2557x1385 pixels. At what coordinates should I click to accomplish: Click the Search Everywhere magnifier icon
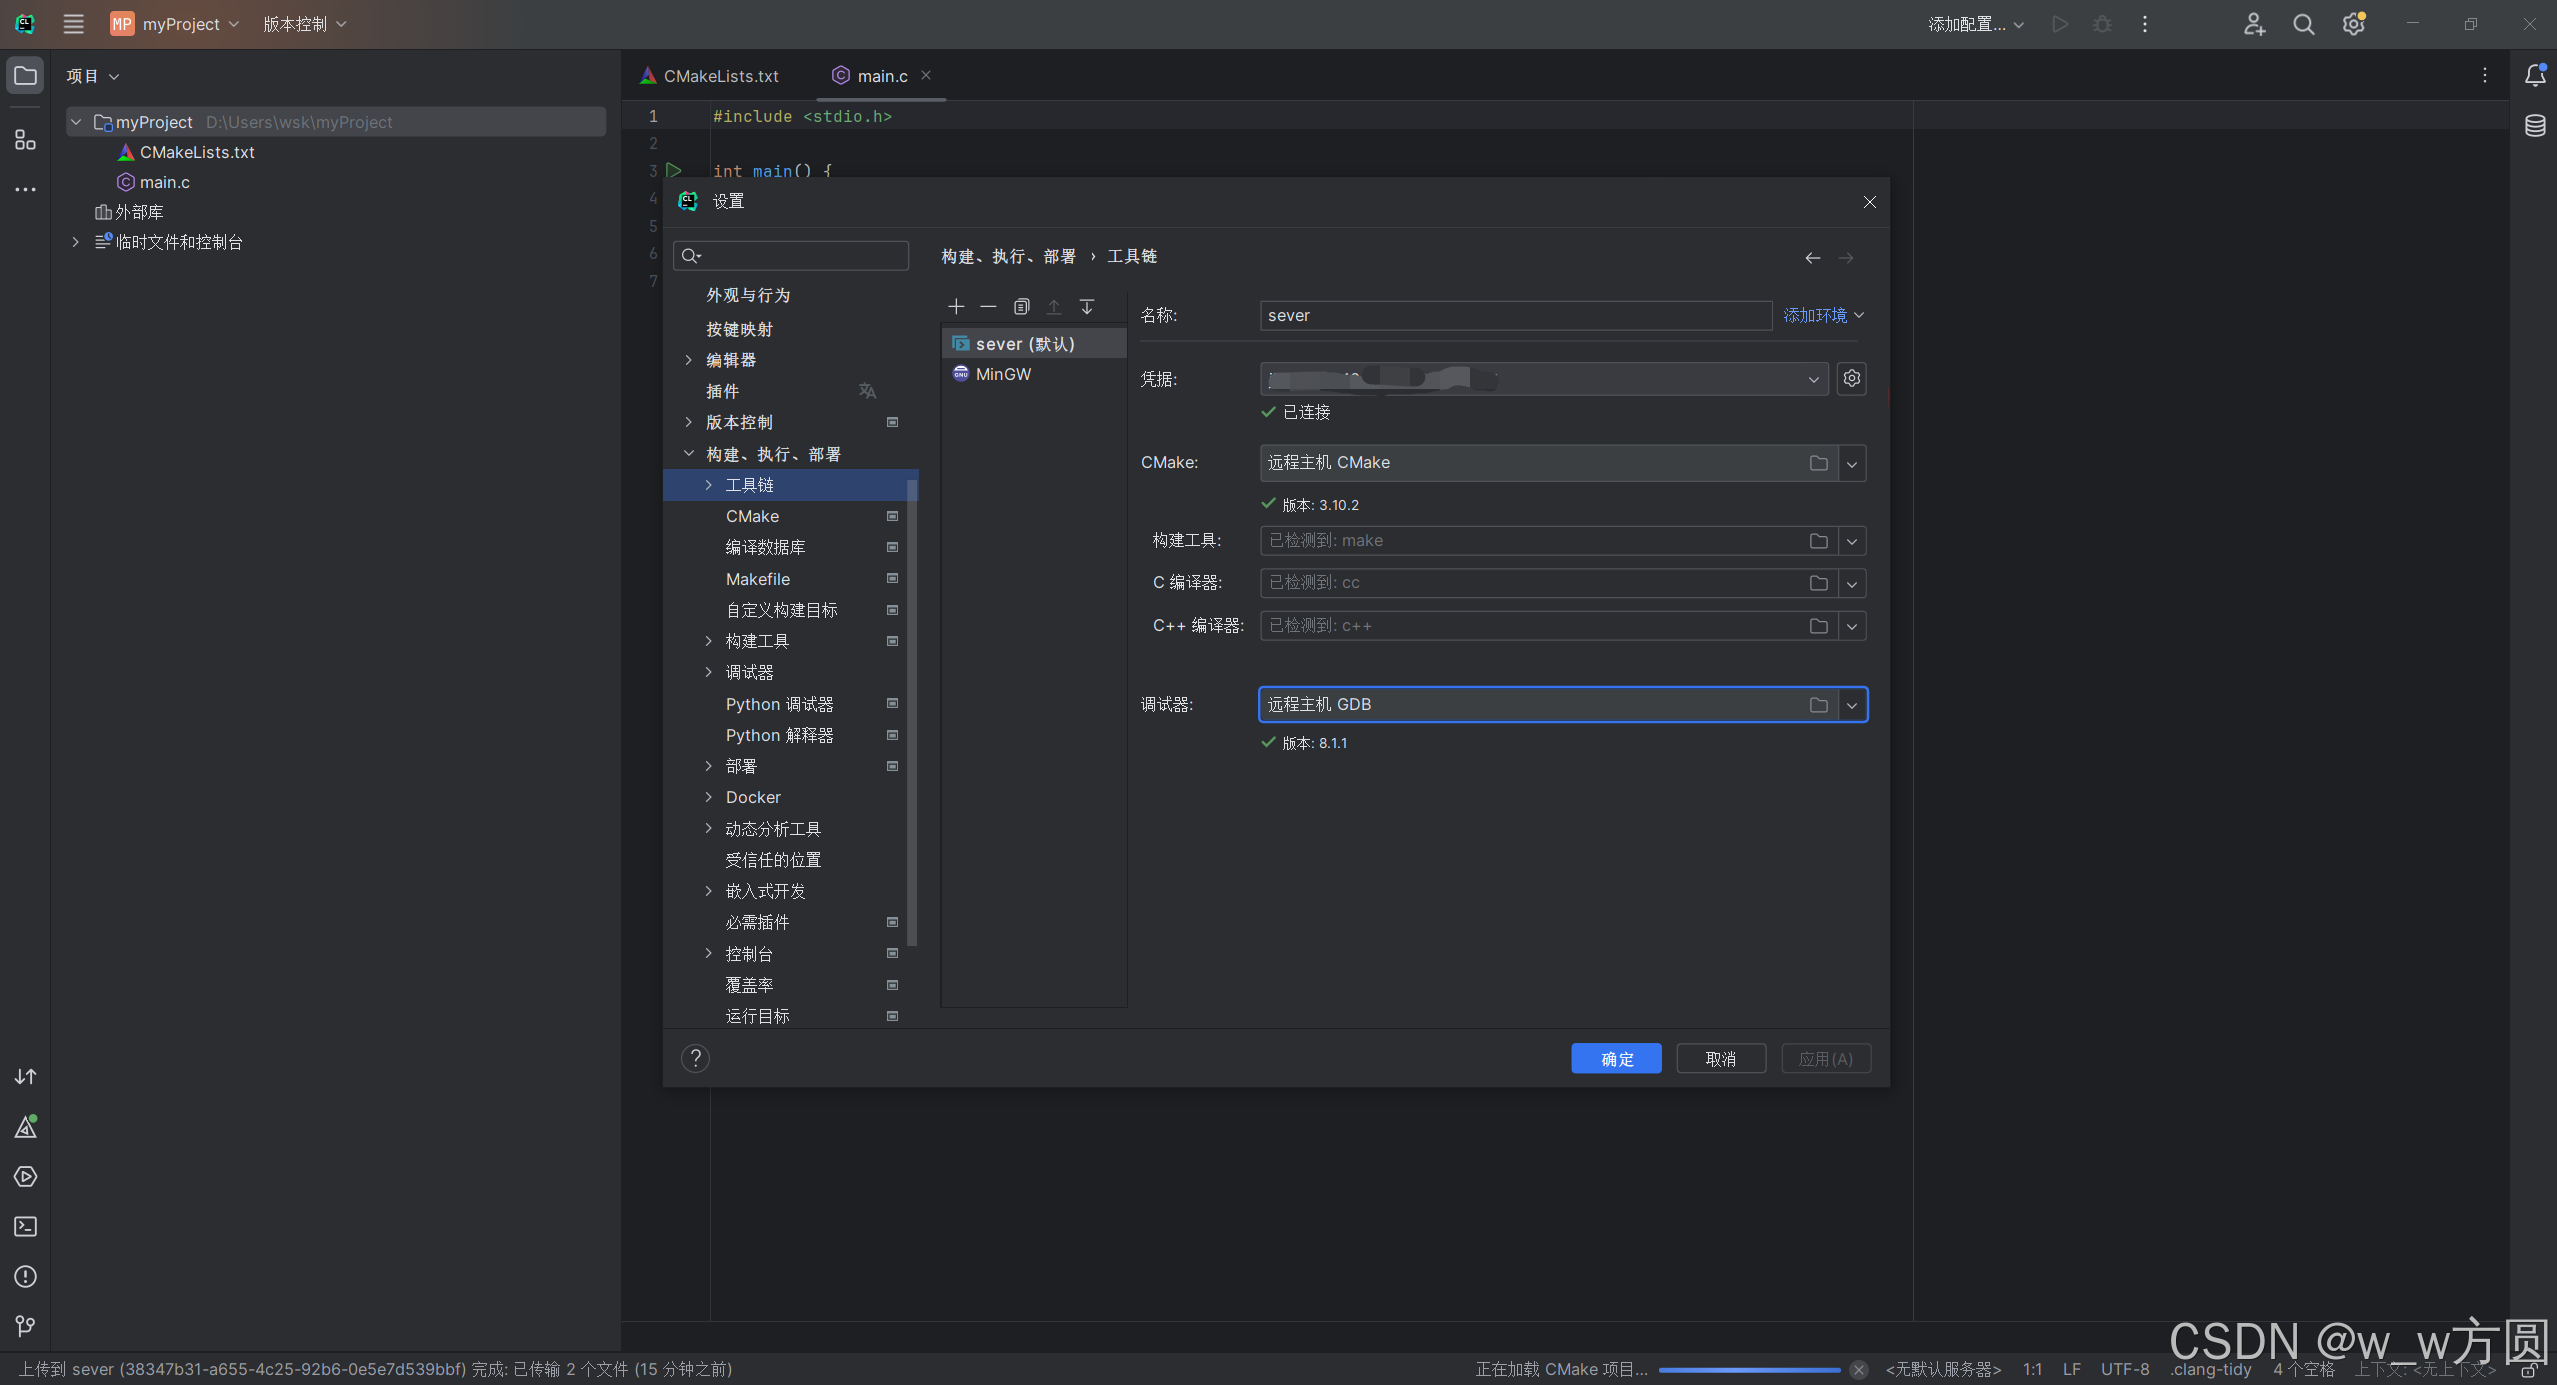[2304, 24]
